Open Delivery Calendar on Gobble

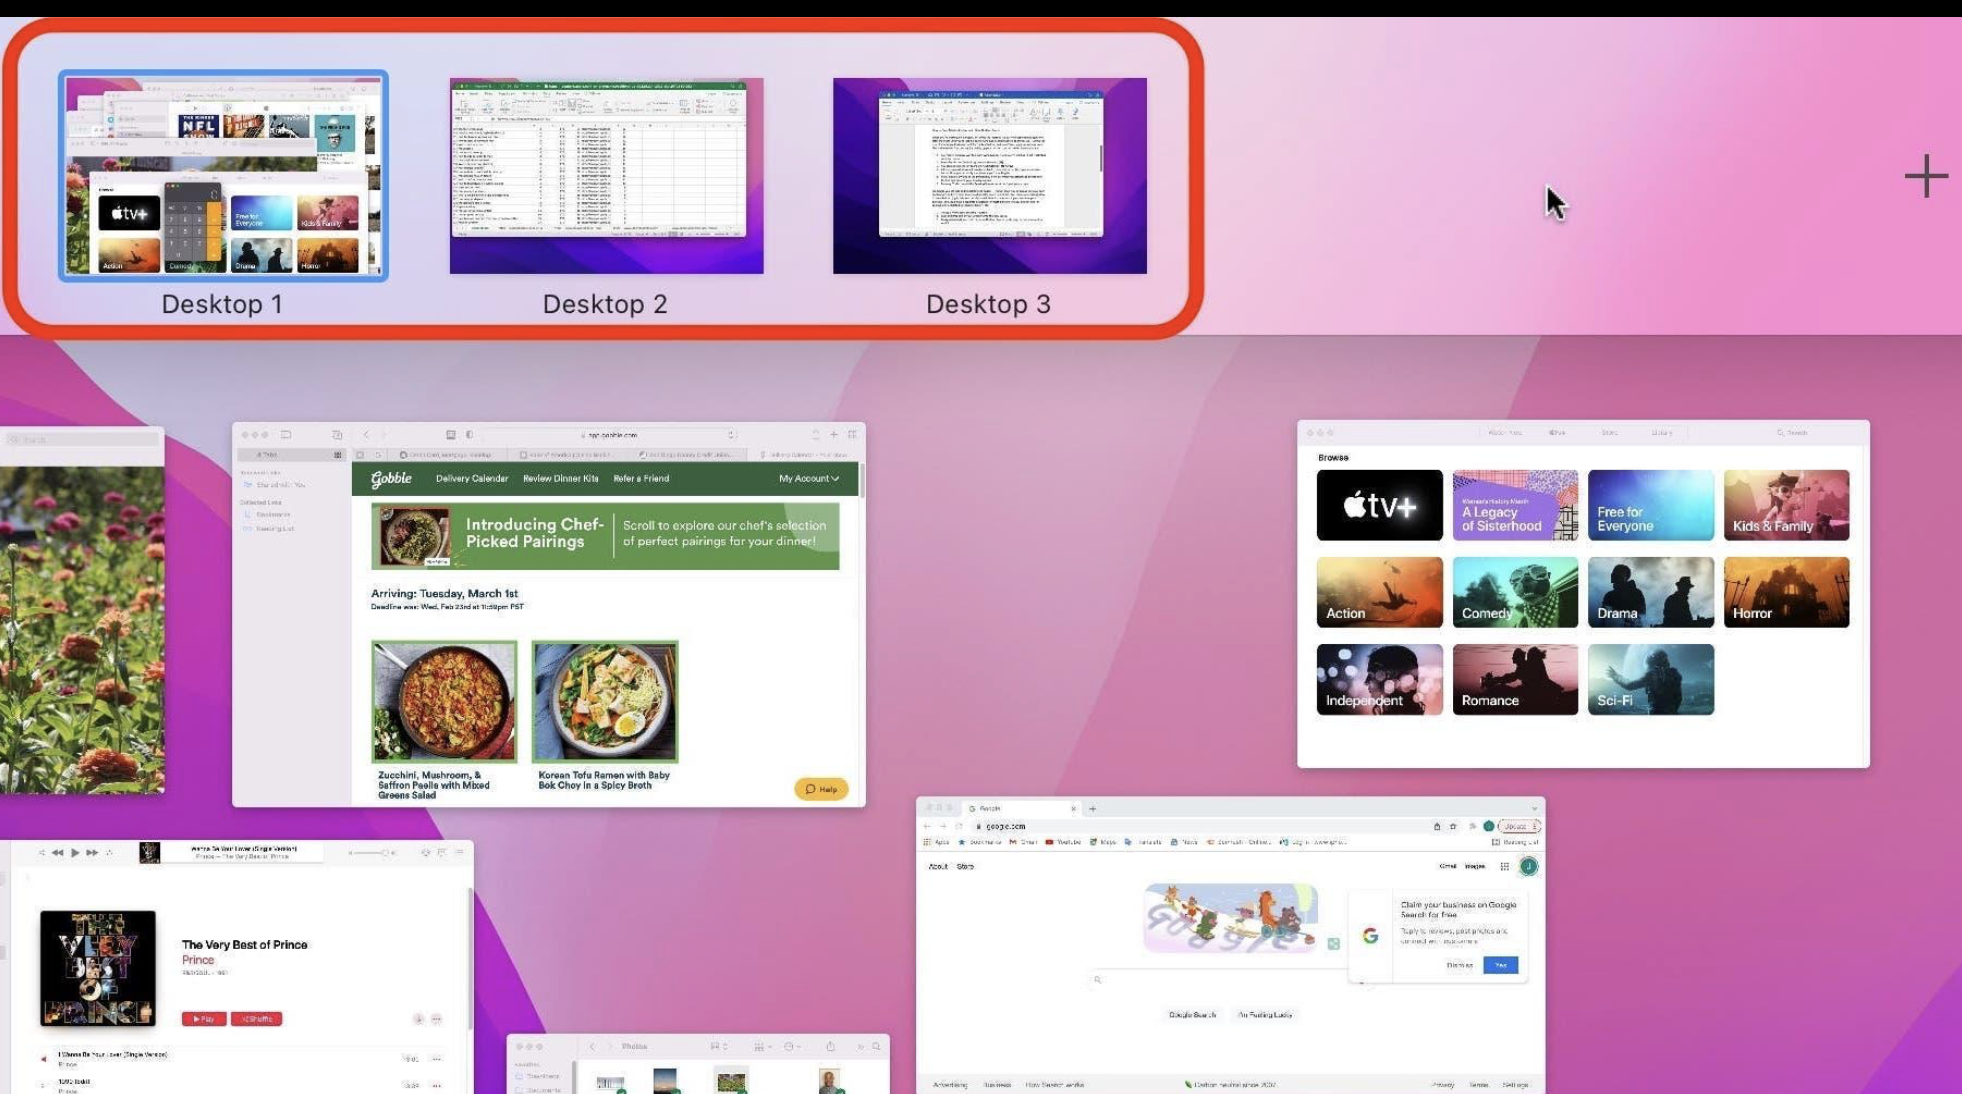472,478
